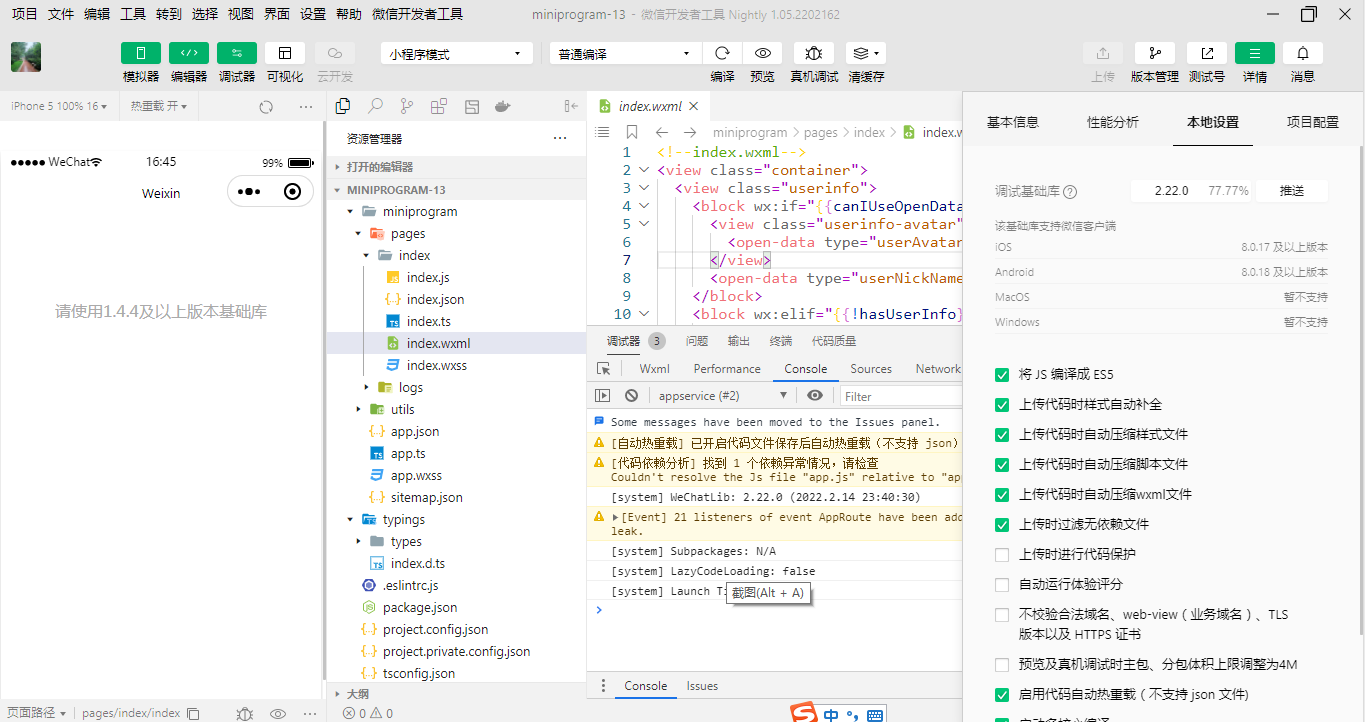Viewport: 1365px width, 722px height.
Task: Expand the logs folder
Action: click(456, 387)
